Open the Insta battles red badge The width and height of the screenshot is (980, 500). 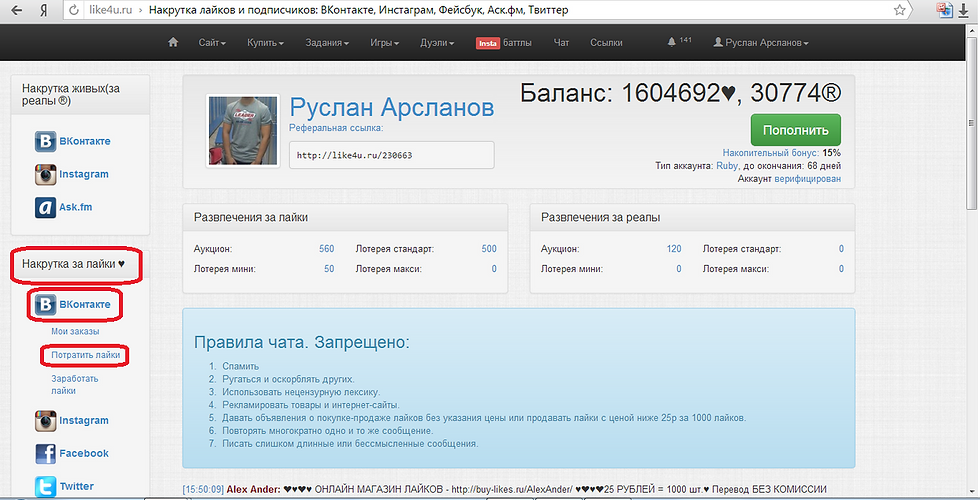click(488, 43)
